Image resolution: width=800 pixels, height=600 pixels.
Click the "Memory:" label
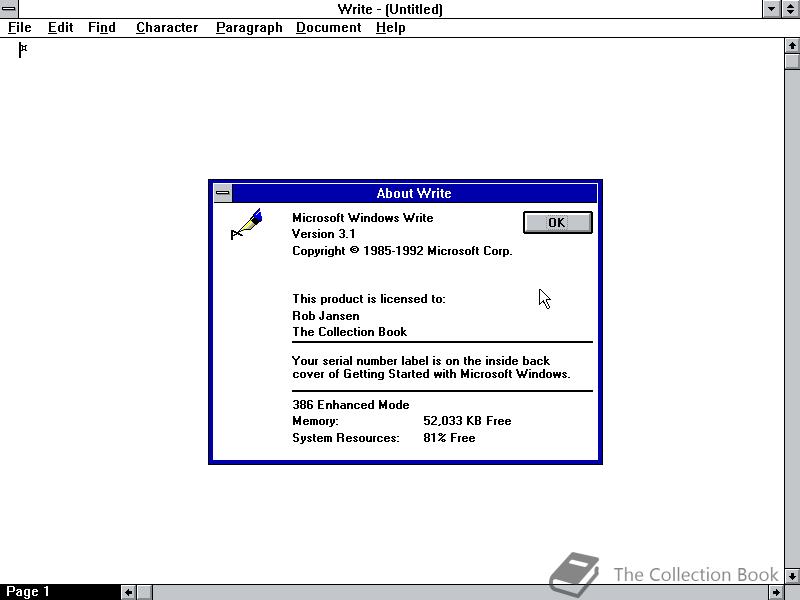tap(315, 421)
